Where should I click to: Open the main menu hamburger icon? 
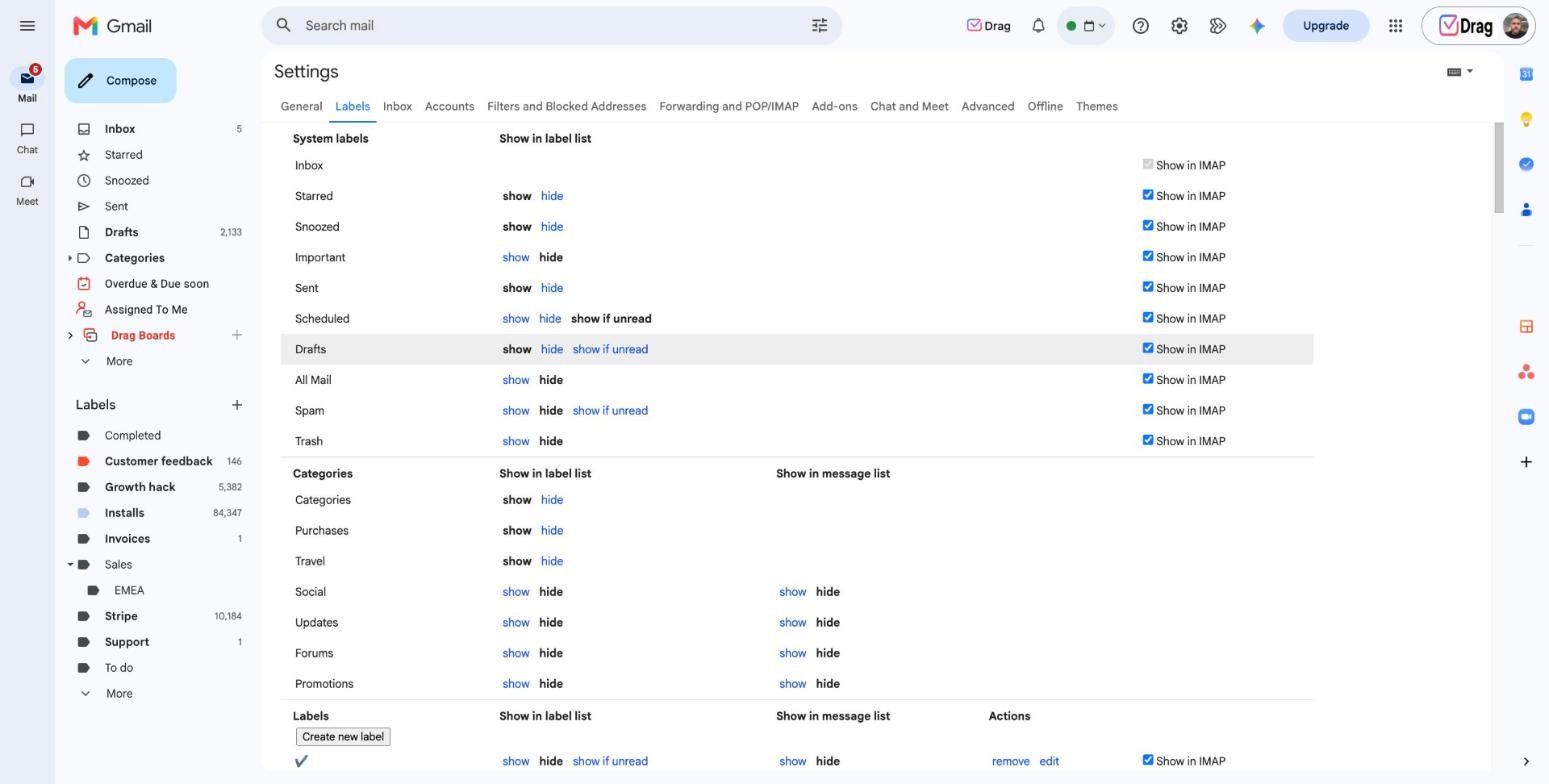27,26
